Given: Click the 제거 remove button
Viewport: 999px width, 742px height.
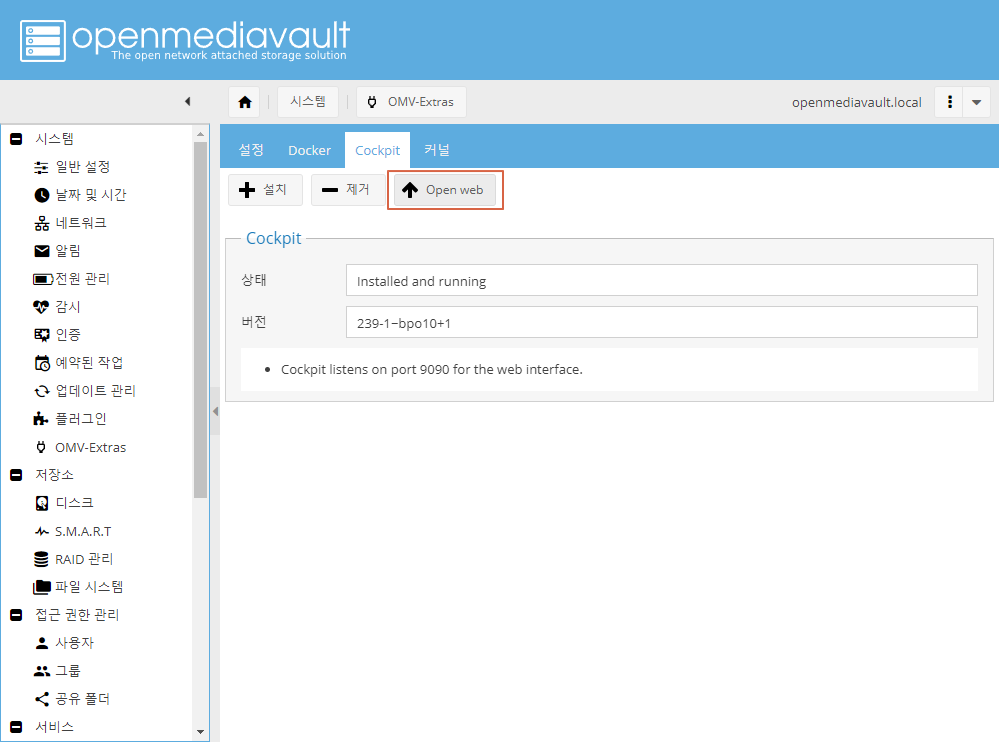Looking at the screenshot, I should point(348,190).
